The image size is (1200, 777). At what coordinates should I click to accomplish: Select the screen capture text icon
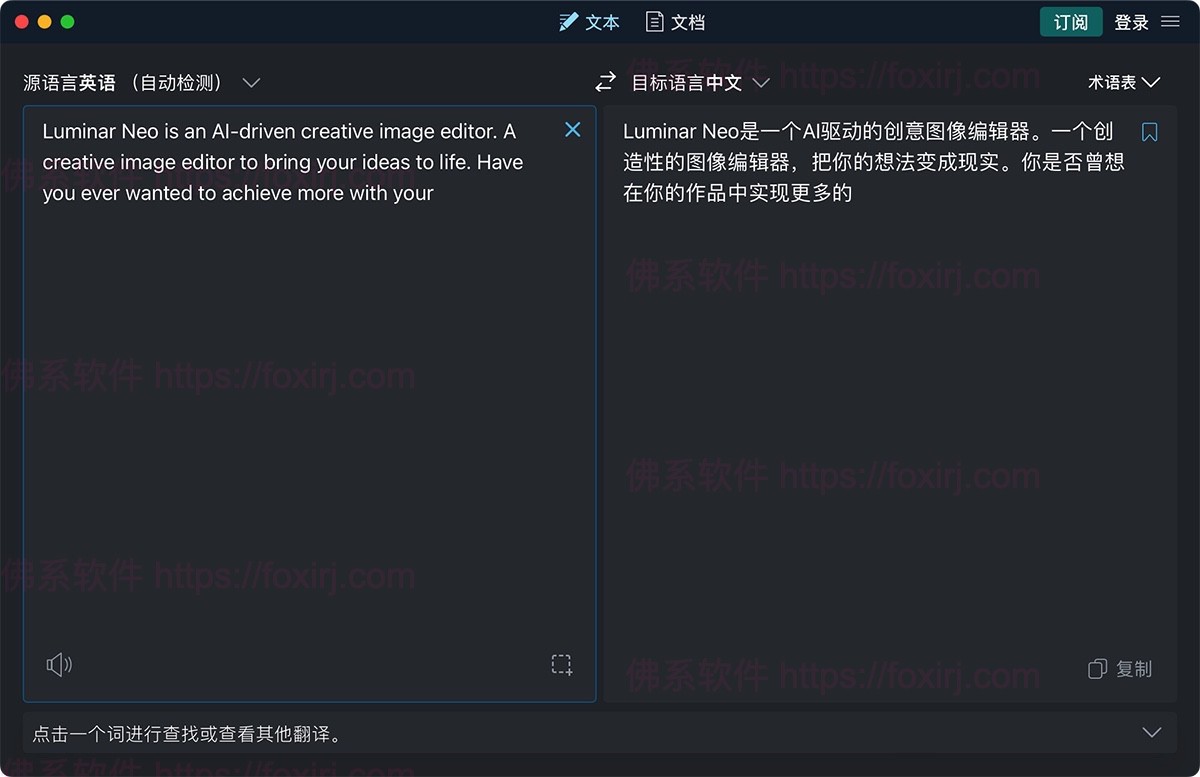562,665
